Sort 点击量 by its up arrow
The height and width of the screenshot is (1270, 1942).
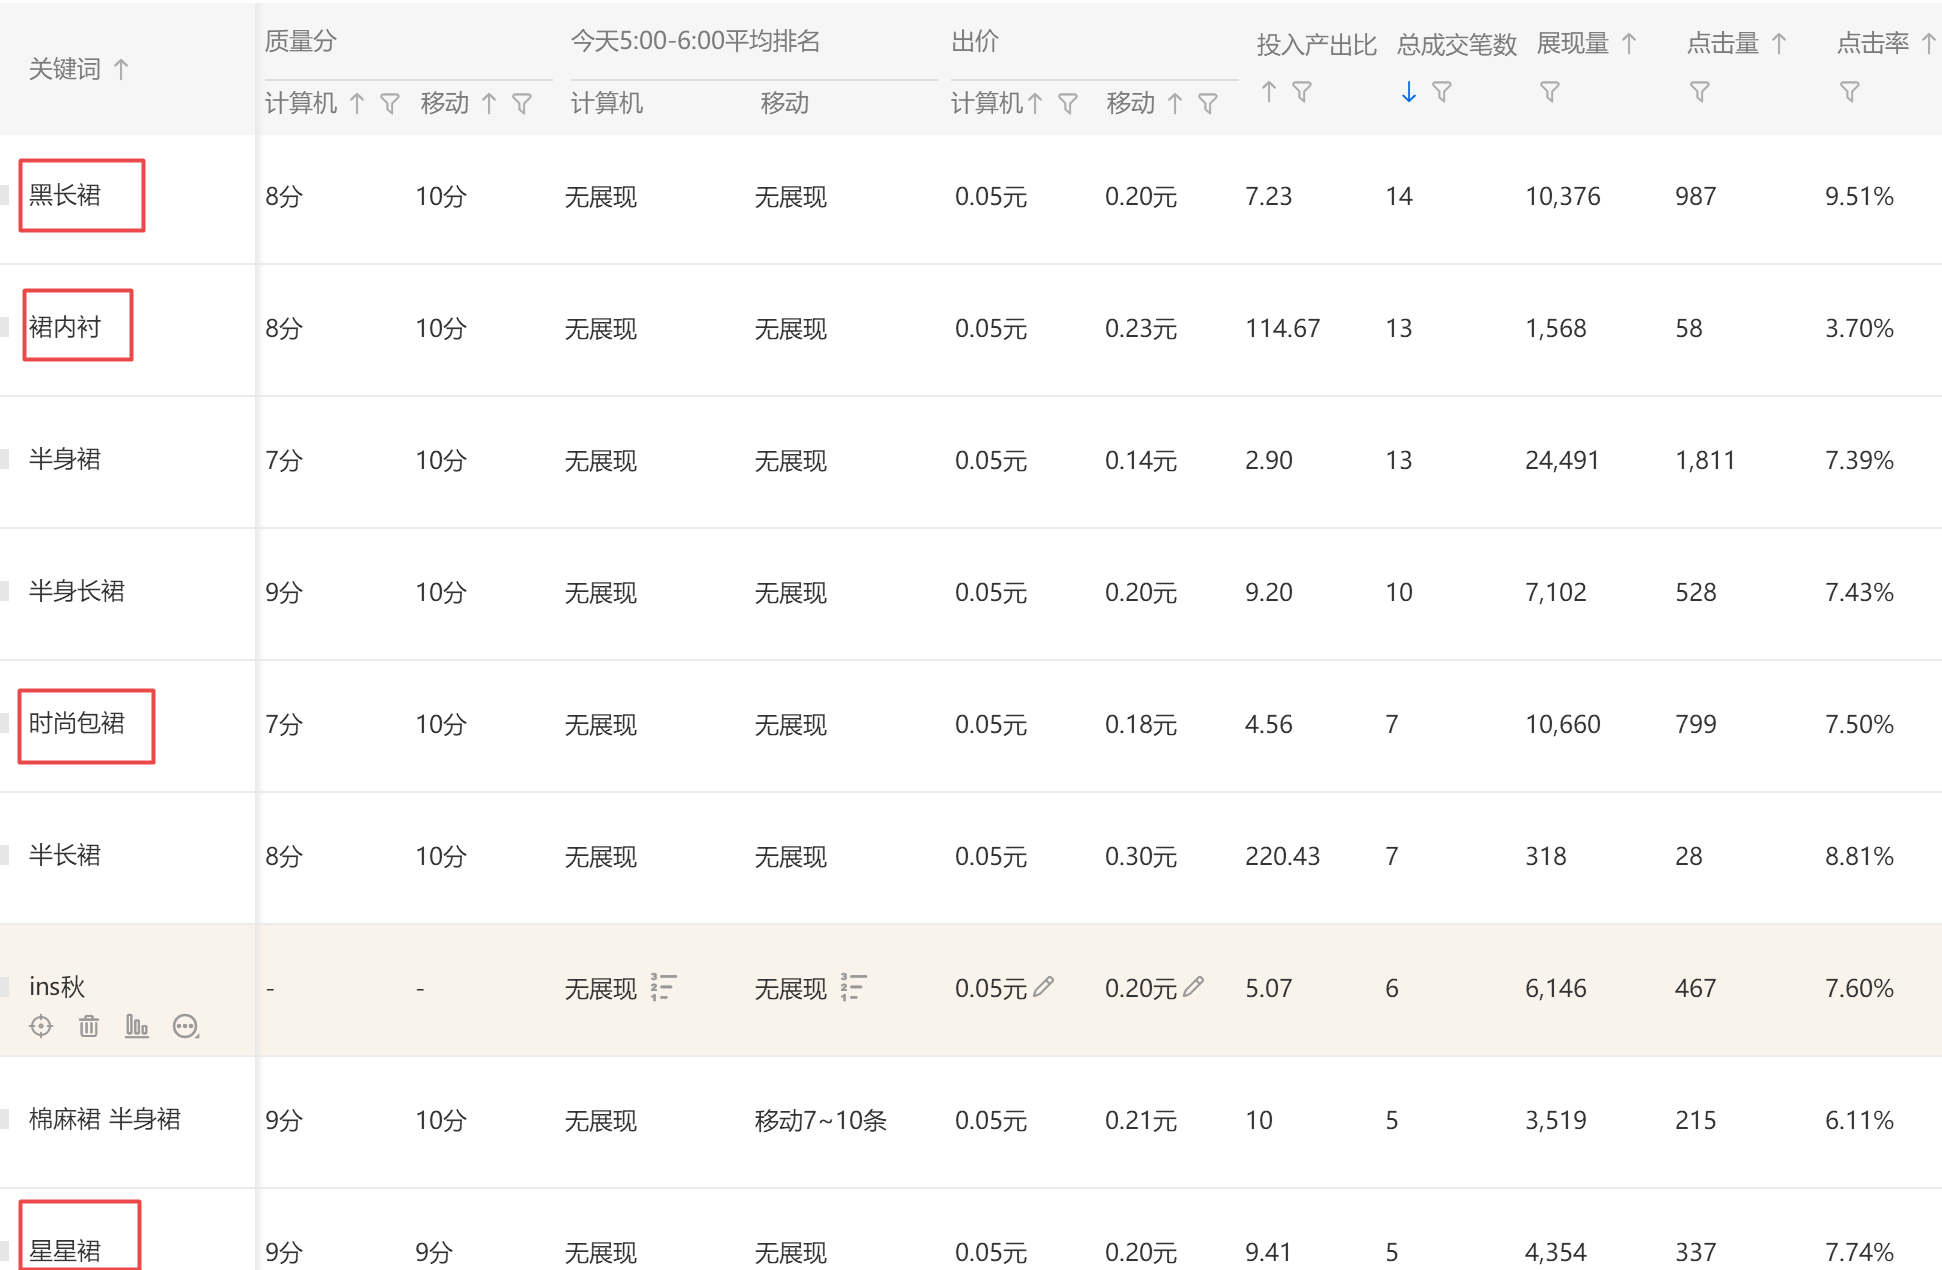point(1779,43)
